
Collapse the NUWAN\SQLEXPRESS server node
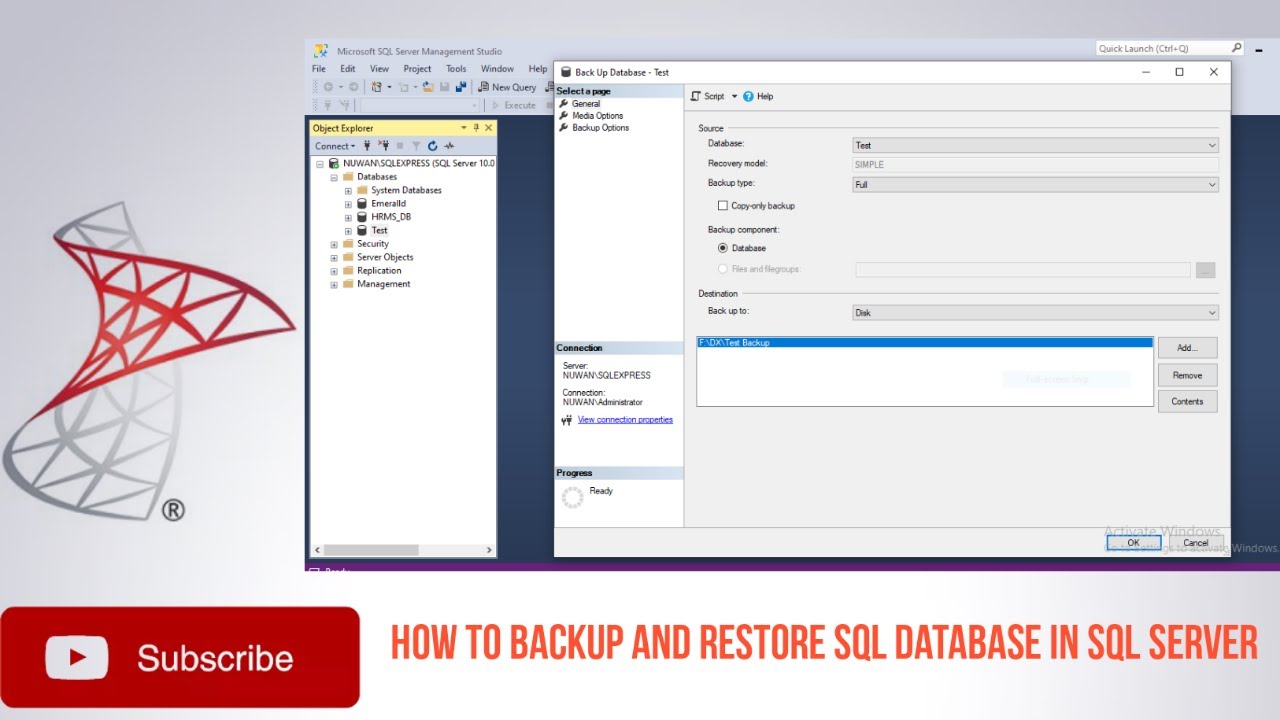pos(320,163)
